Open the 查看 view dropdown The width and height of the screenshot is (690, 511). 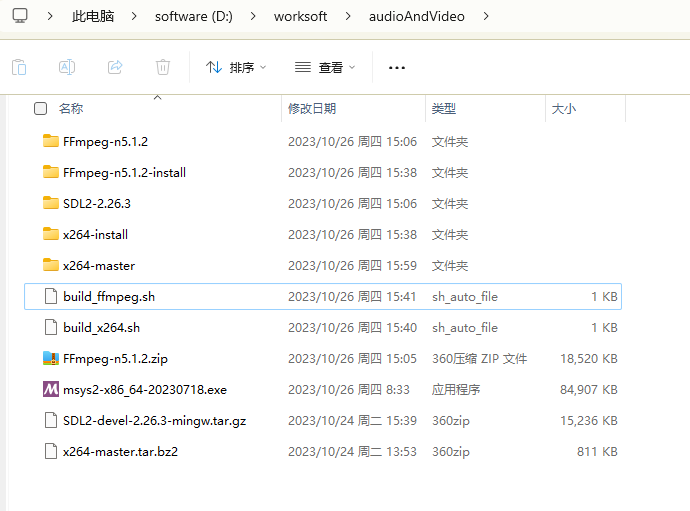point(325,67)
